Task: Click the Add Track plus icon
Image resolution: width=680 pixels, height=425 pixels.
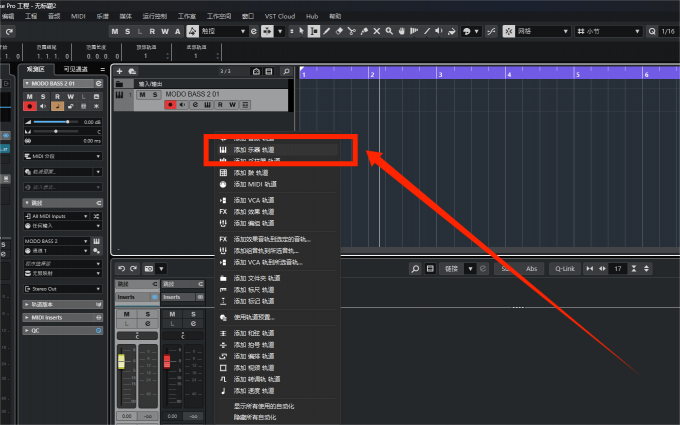Action: pyautogui.click(x=120, y=71)
